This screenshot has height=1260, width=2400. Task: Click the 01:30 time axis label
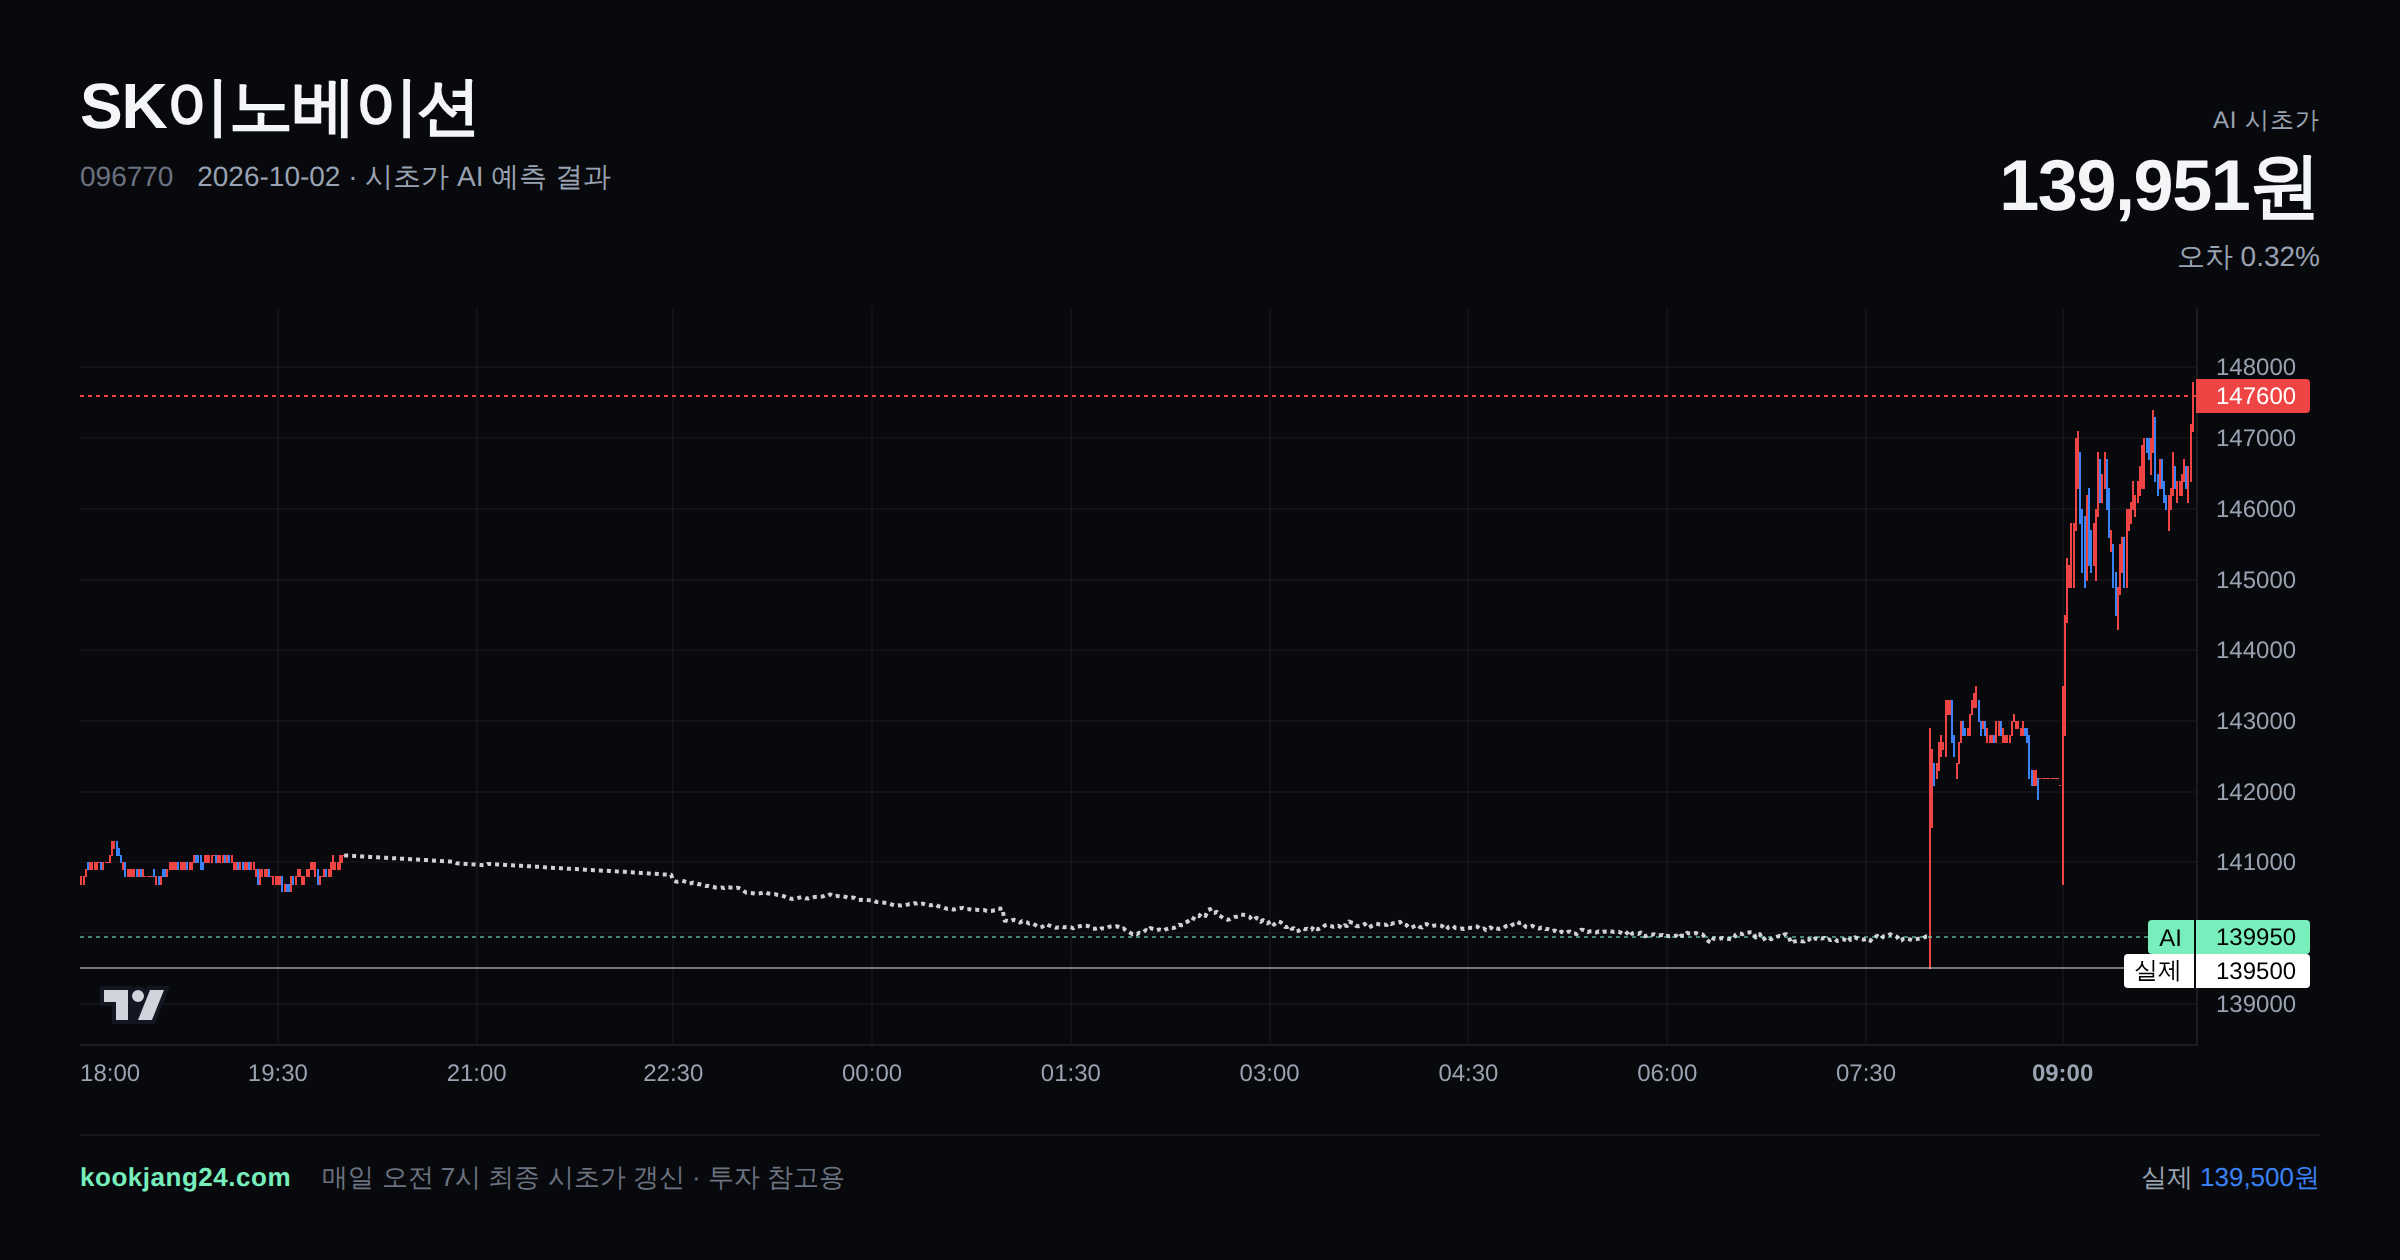(1070, 1073)
